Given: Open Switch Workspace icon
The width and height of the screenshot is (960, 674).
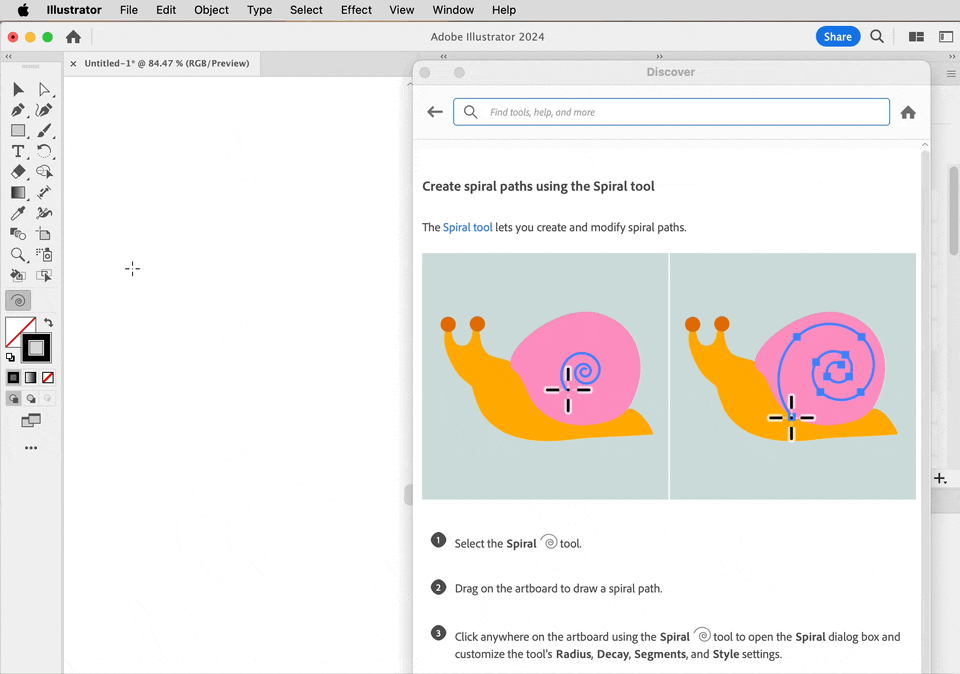Looking at the screenshot, I should (x=945, y=37).
